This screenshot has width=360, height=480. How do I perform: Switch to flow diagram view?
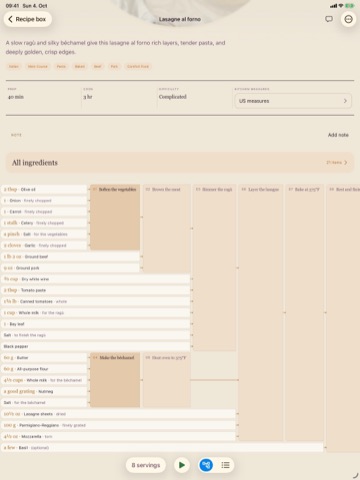tap(206, 465)
